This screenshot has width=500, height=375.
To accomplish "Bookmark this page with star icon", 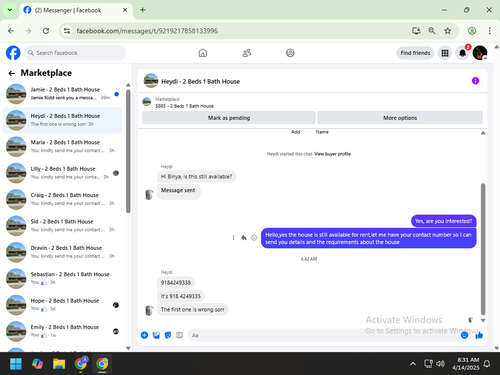I will click(x=448, y=31).
